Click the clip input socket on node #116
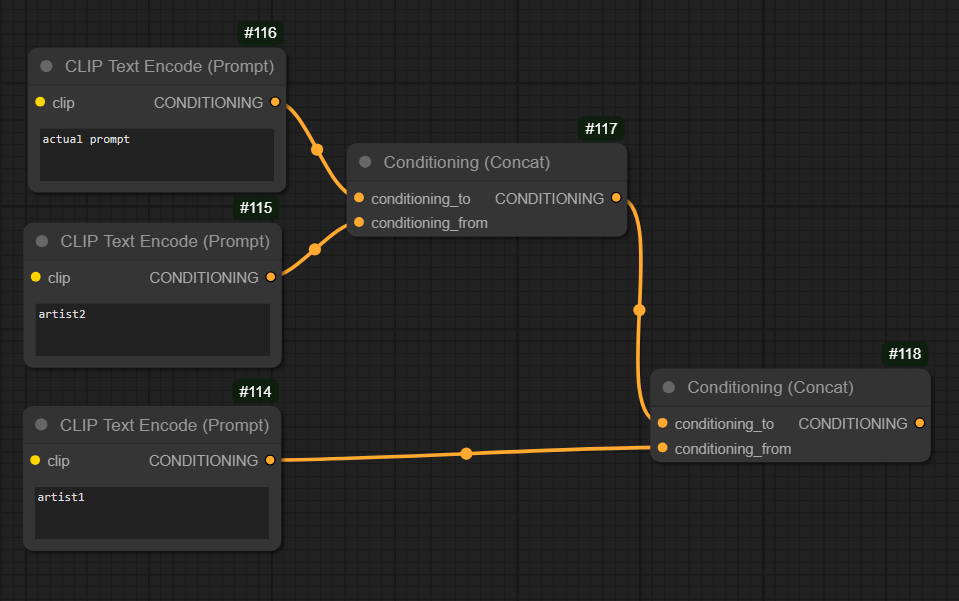Image resolution: width=959 pixels, height=601 pixels. [x=40, y=102]
